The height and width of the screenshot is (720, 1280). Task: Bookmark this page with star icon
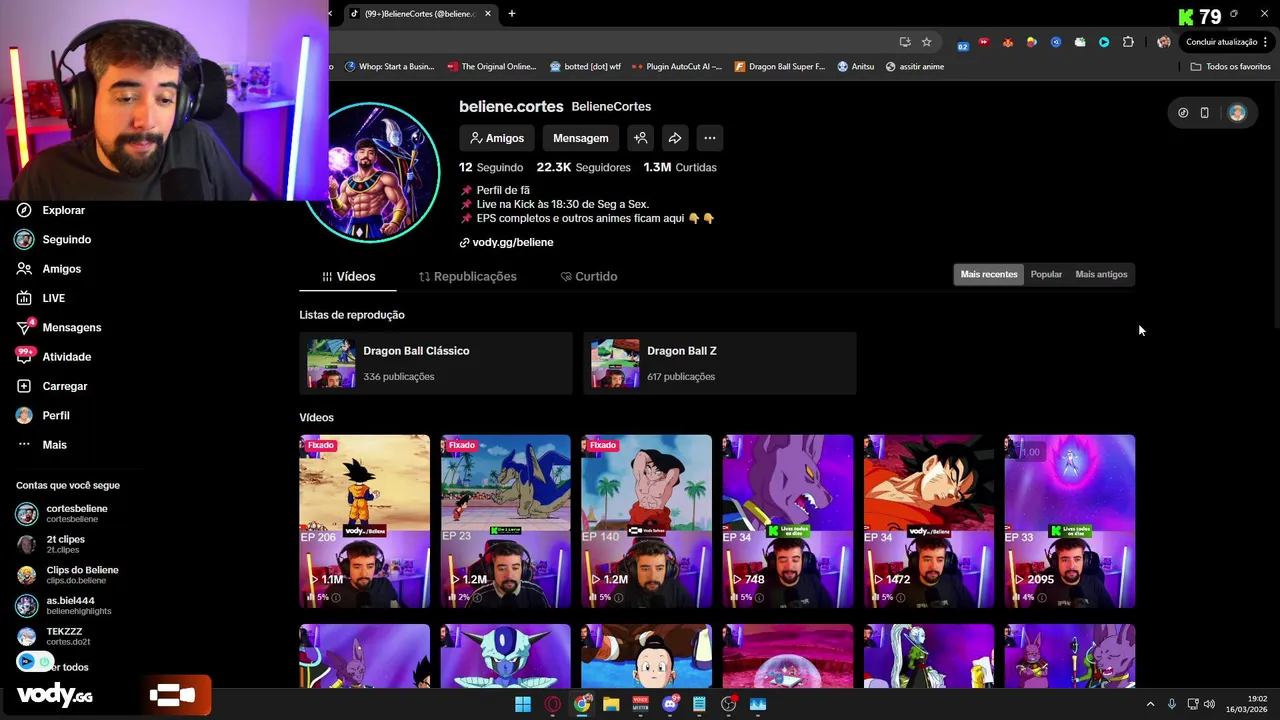[x=927, y=42]
